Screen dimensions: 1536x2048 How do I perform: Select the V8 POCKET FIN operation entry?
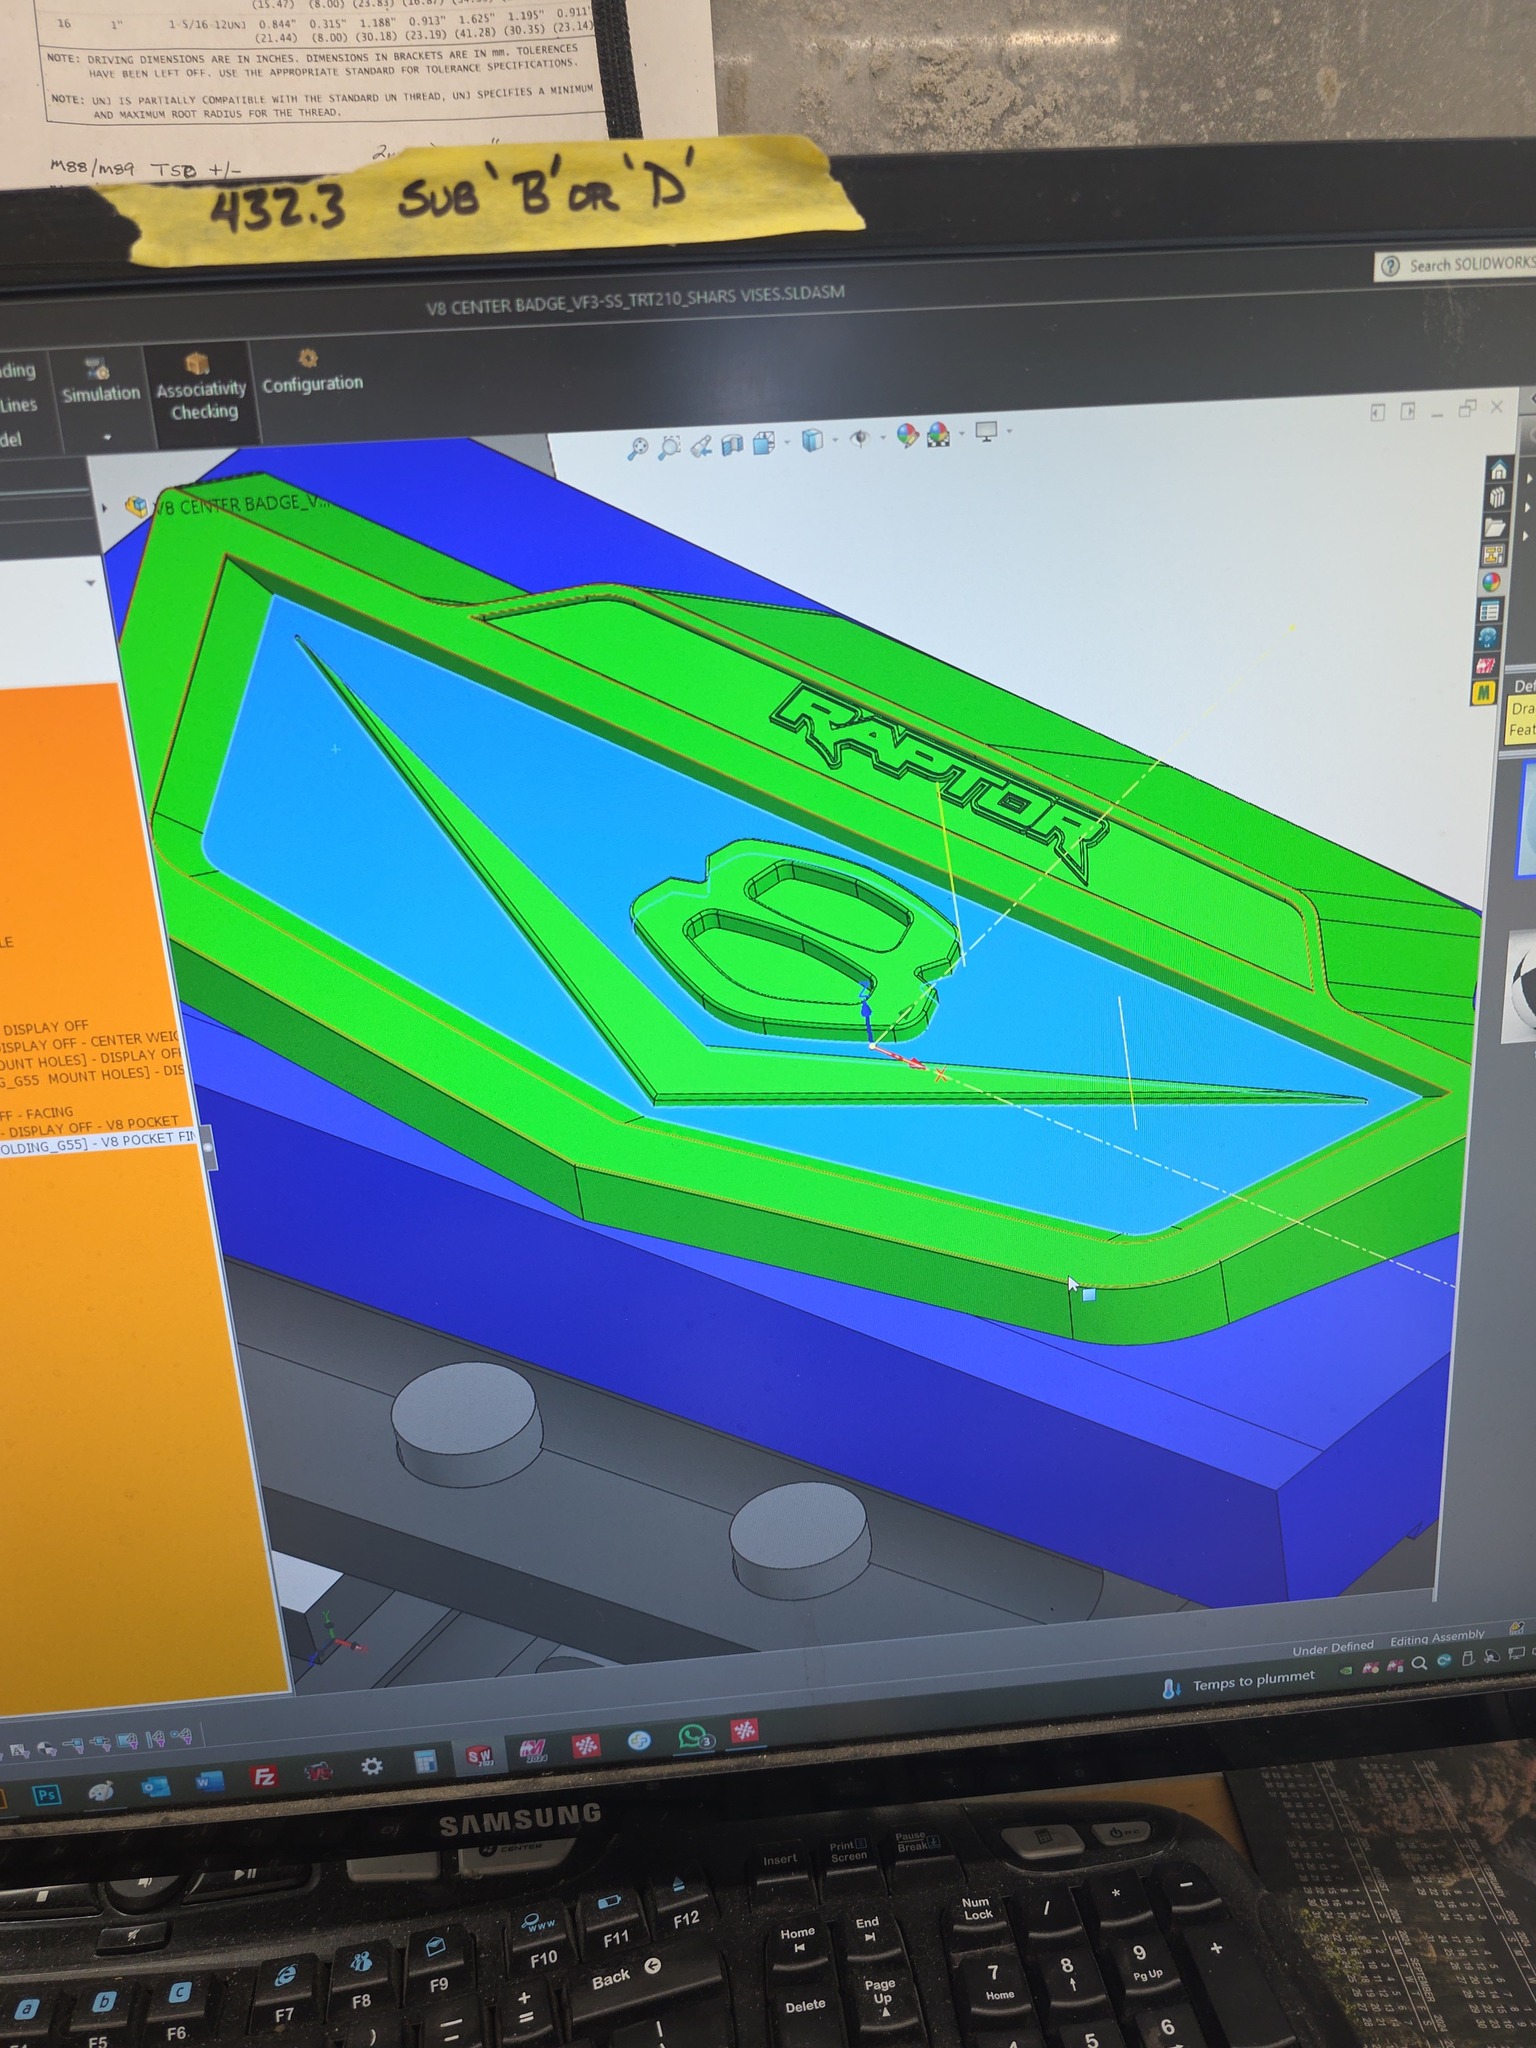(x=100, y=1142)
